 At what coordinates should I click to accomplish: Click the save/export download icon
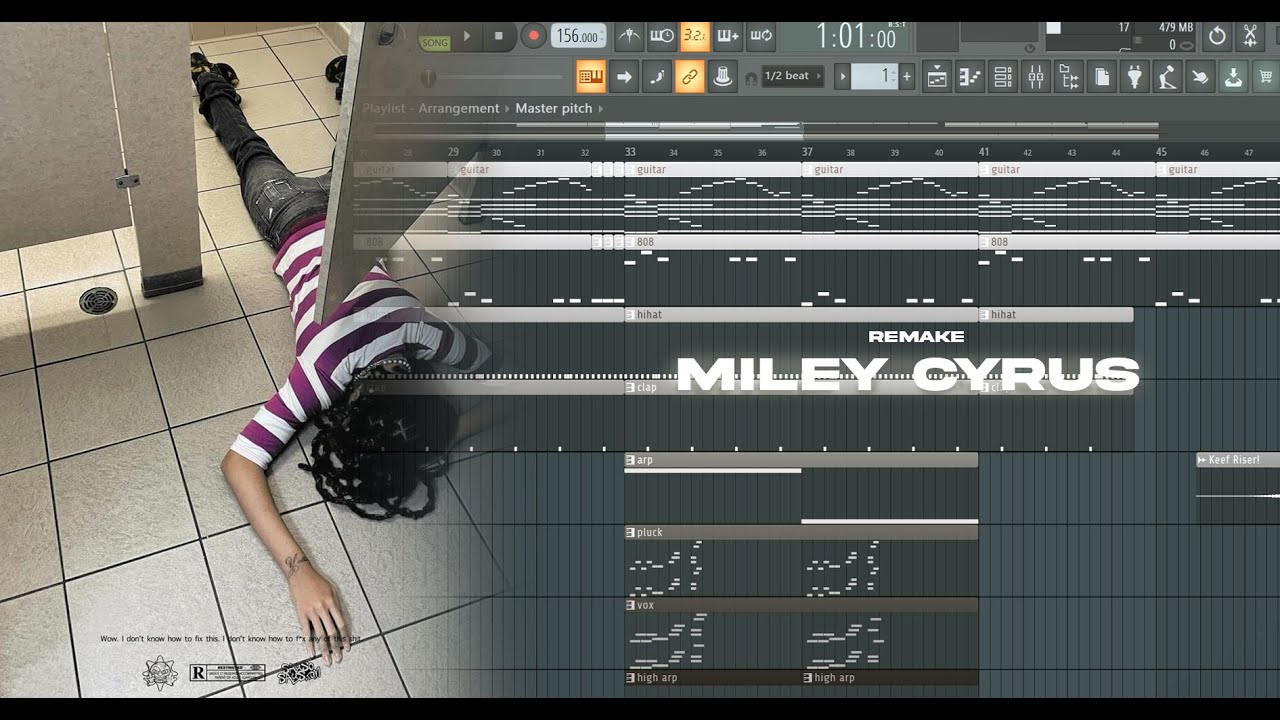click(1234, 77)
